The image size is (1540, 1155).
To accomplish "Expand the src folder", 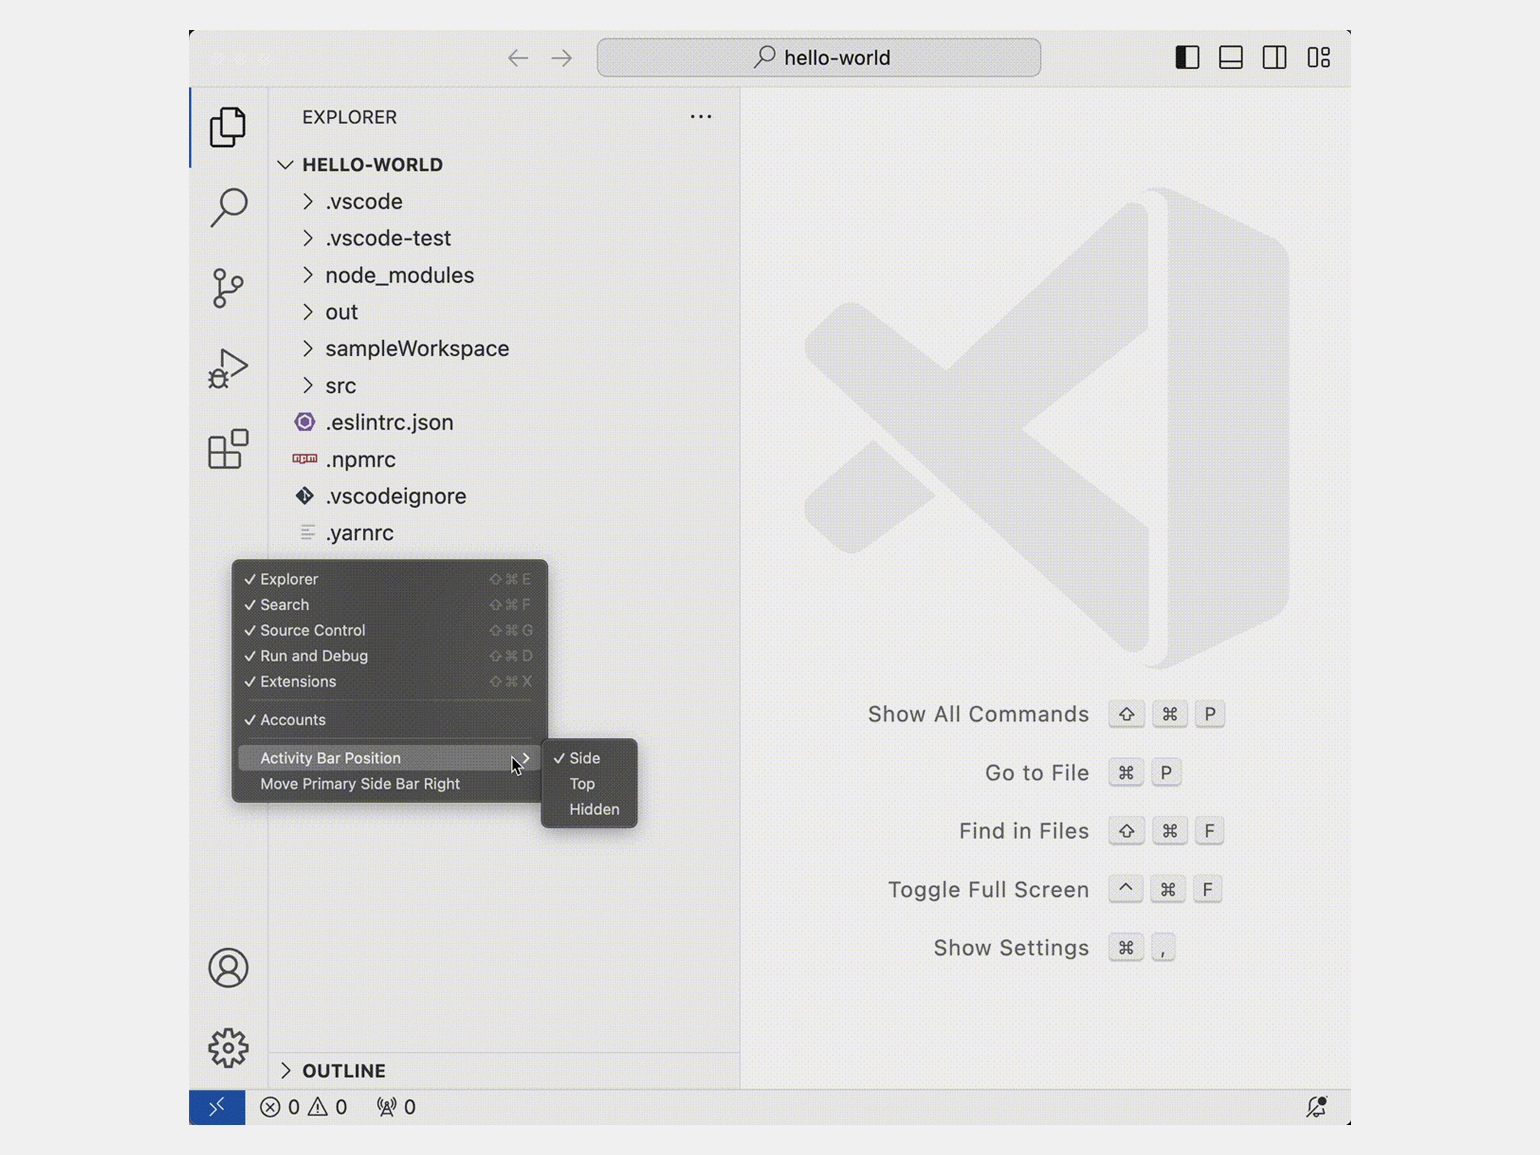I will pos(504,386).
